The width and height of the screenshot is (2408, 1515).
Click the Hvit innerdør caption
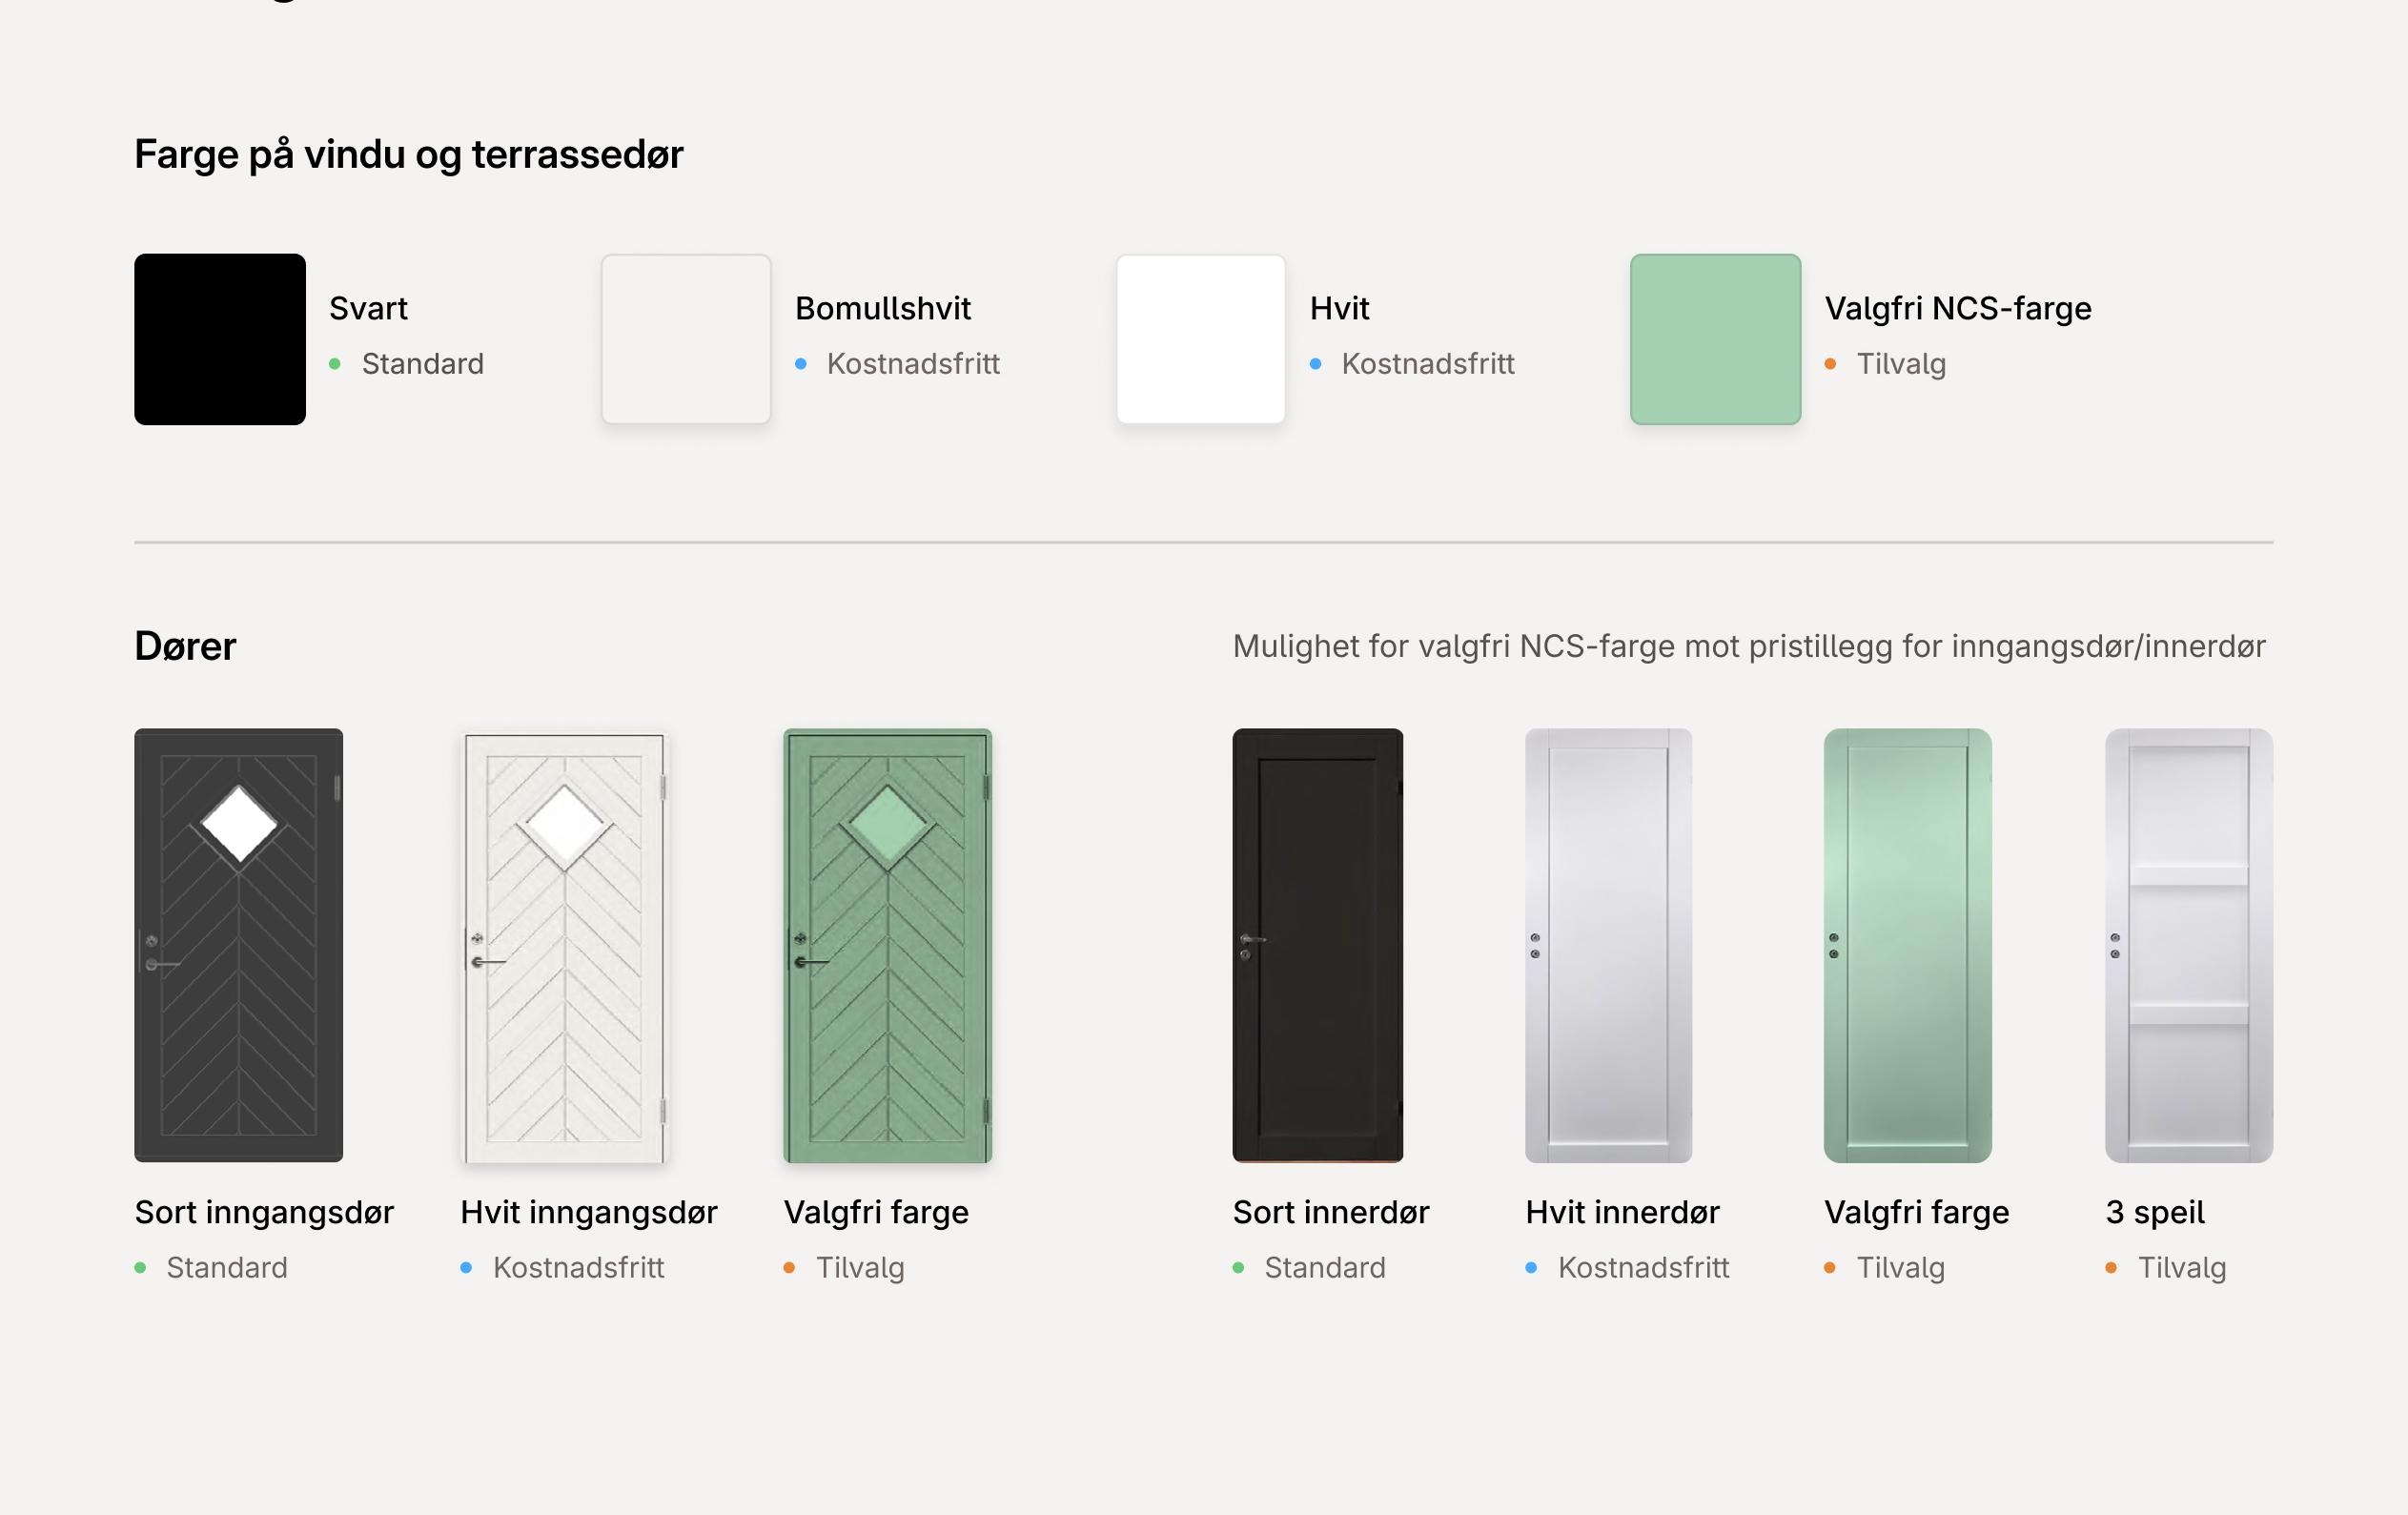(1622, 1212)
